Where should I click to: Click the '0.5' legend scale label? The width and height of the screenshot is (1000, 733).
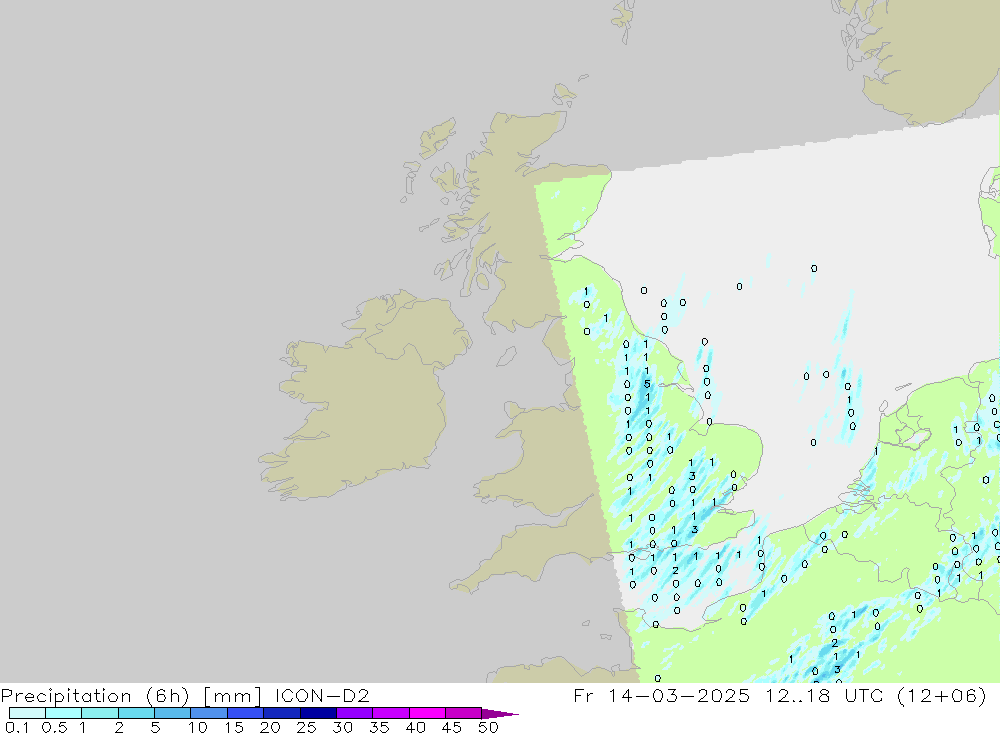tap(54, 727)
